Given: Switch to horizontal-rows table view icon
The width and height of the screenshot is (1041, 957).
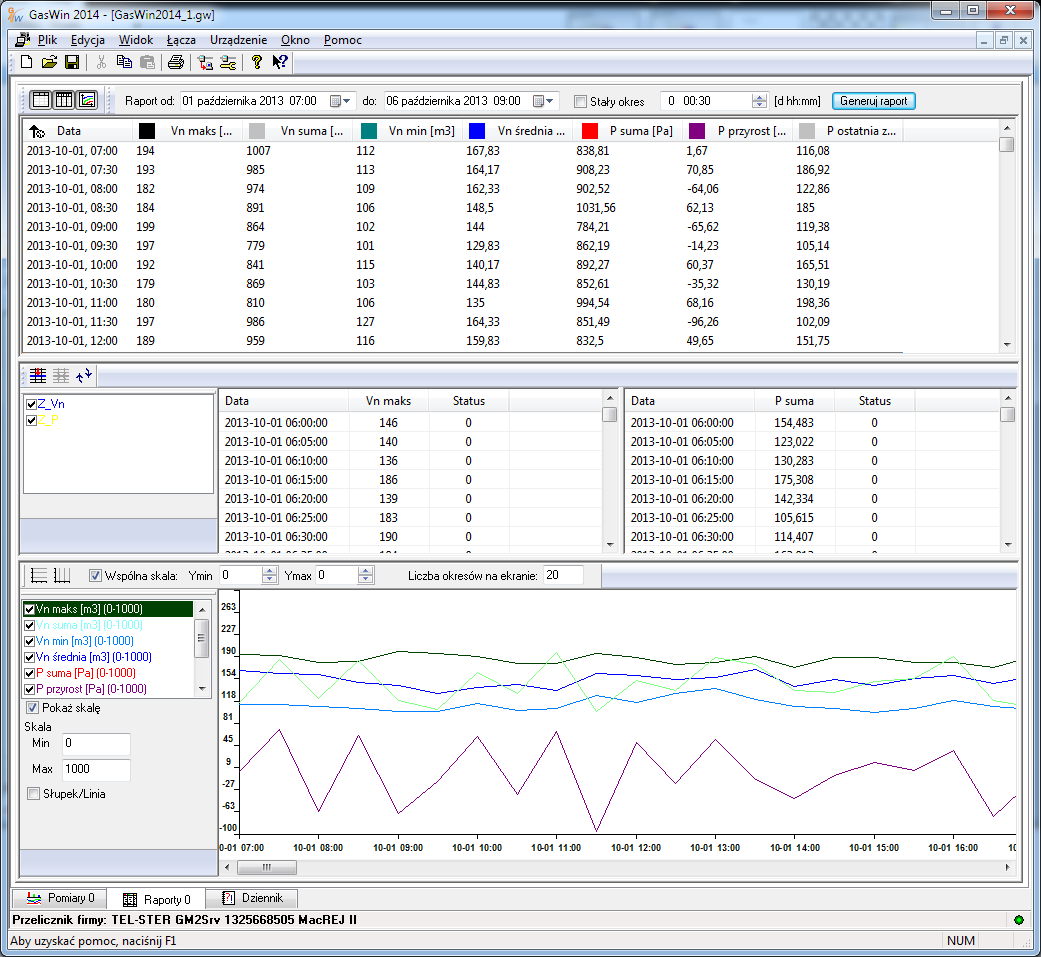Looking at the screenshot, I should coord(41,100).
